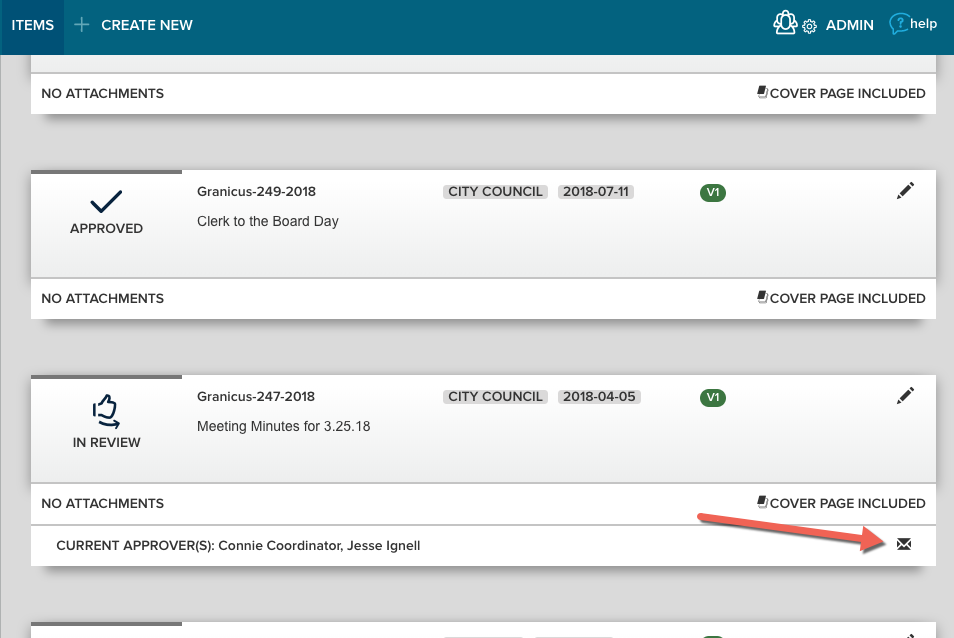Image resolution: width=954 pixels, height=638 pixels.
Task: Click 'Meeting Minutes for 3.25.18' description
Action: 283,426
